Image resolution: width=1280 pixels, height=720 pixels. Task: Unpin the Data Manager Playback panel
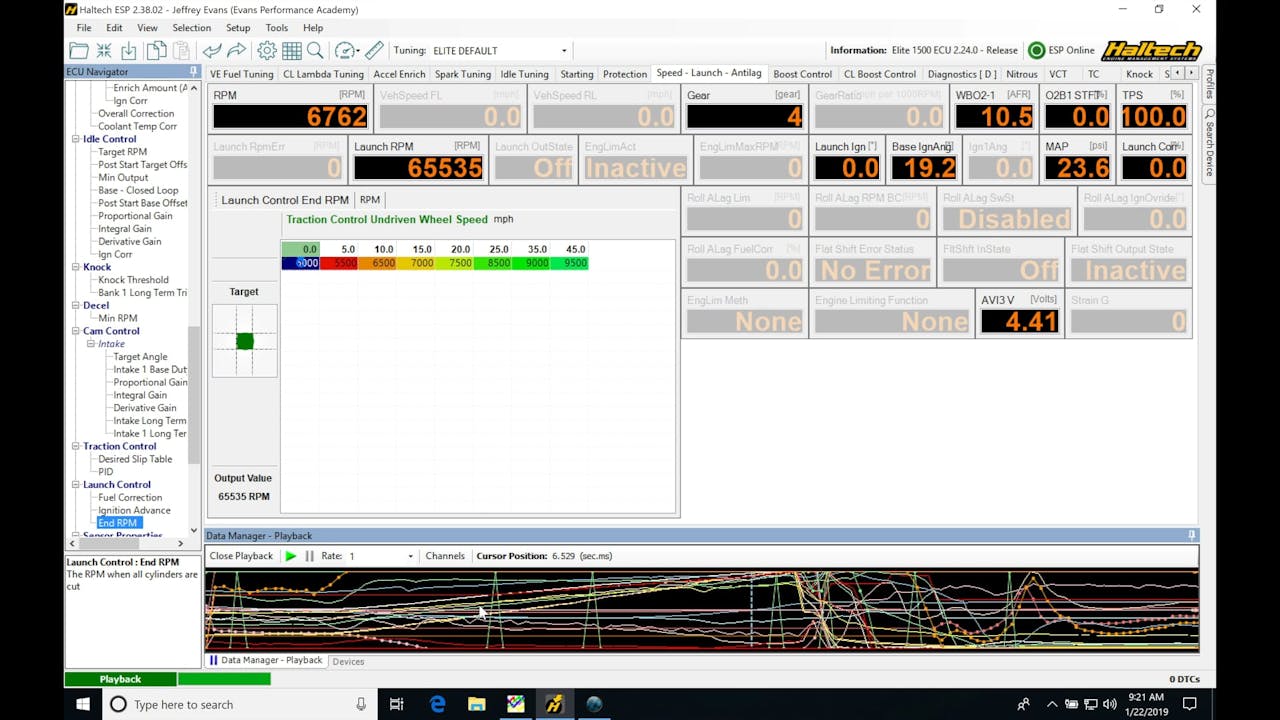(1192, 535)
